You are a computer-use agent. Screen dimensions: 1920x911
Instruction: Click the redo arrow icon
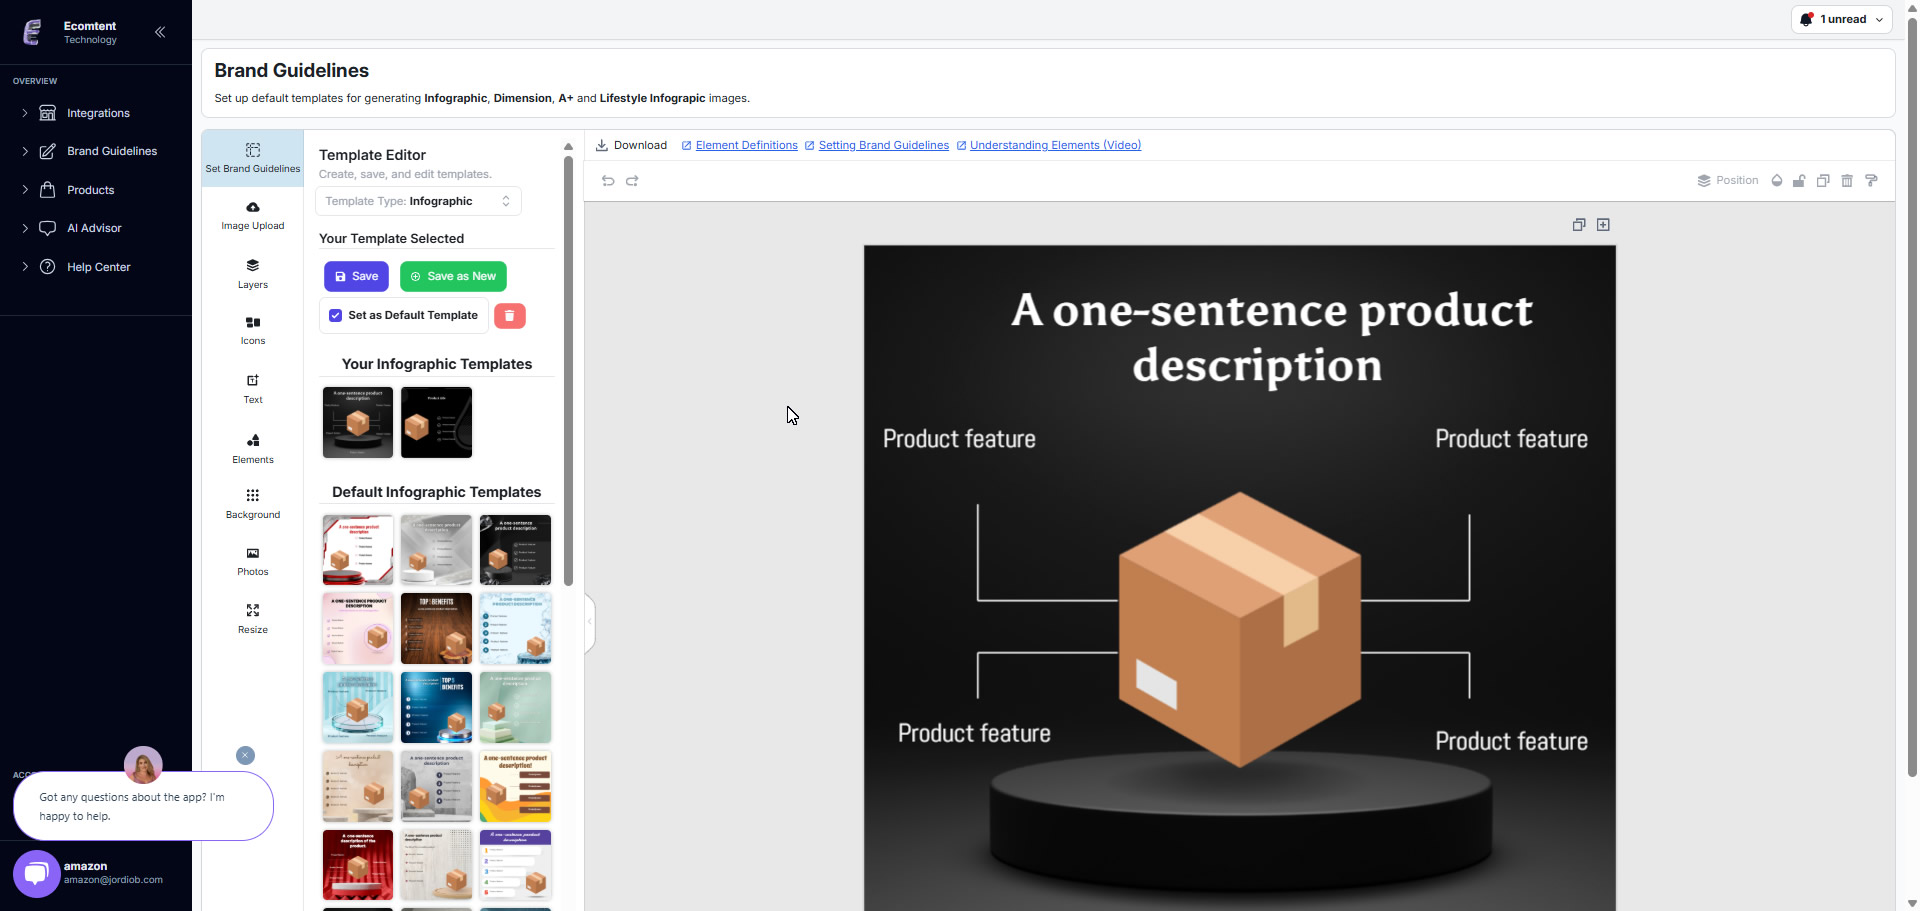coord(632,181)
